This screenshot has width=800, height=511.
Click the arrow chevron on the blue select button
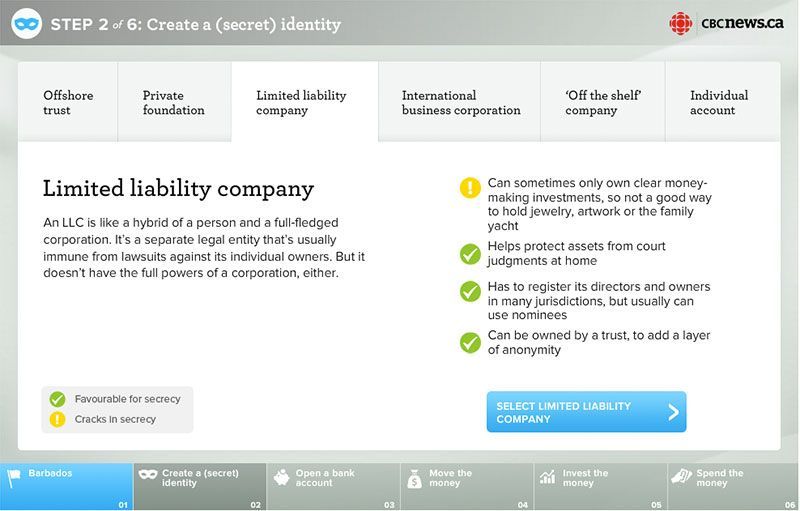pyautogui.click(x=673, y=412)
